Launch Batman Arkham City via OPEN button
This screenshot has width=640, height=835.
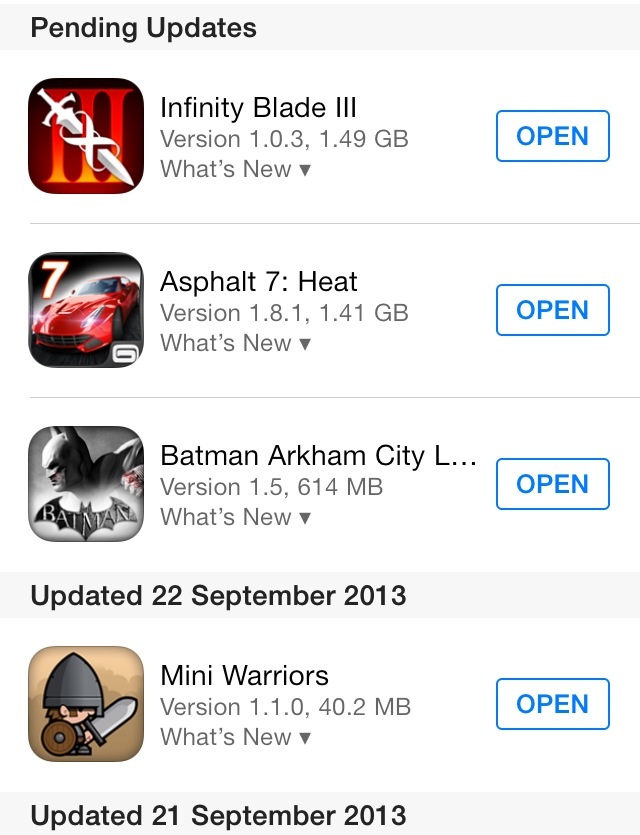(x=553, y=484)
